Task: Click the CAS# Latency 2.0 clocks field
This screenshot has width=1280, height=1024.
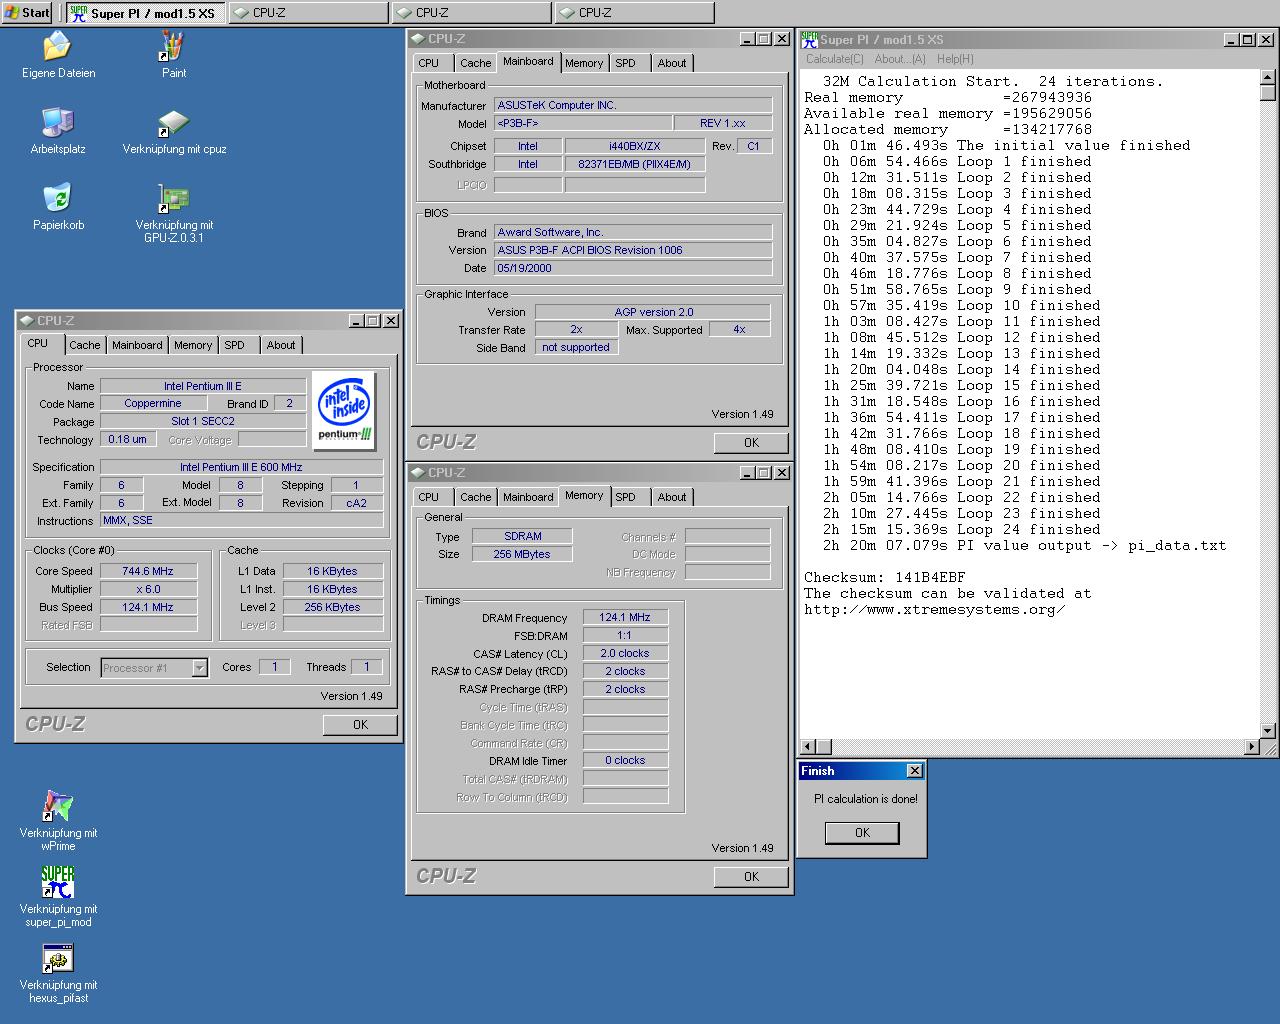Action: click(625, 653)
